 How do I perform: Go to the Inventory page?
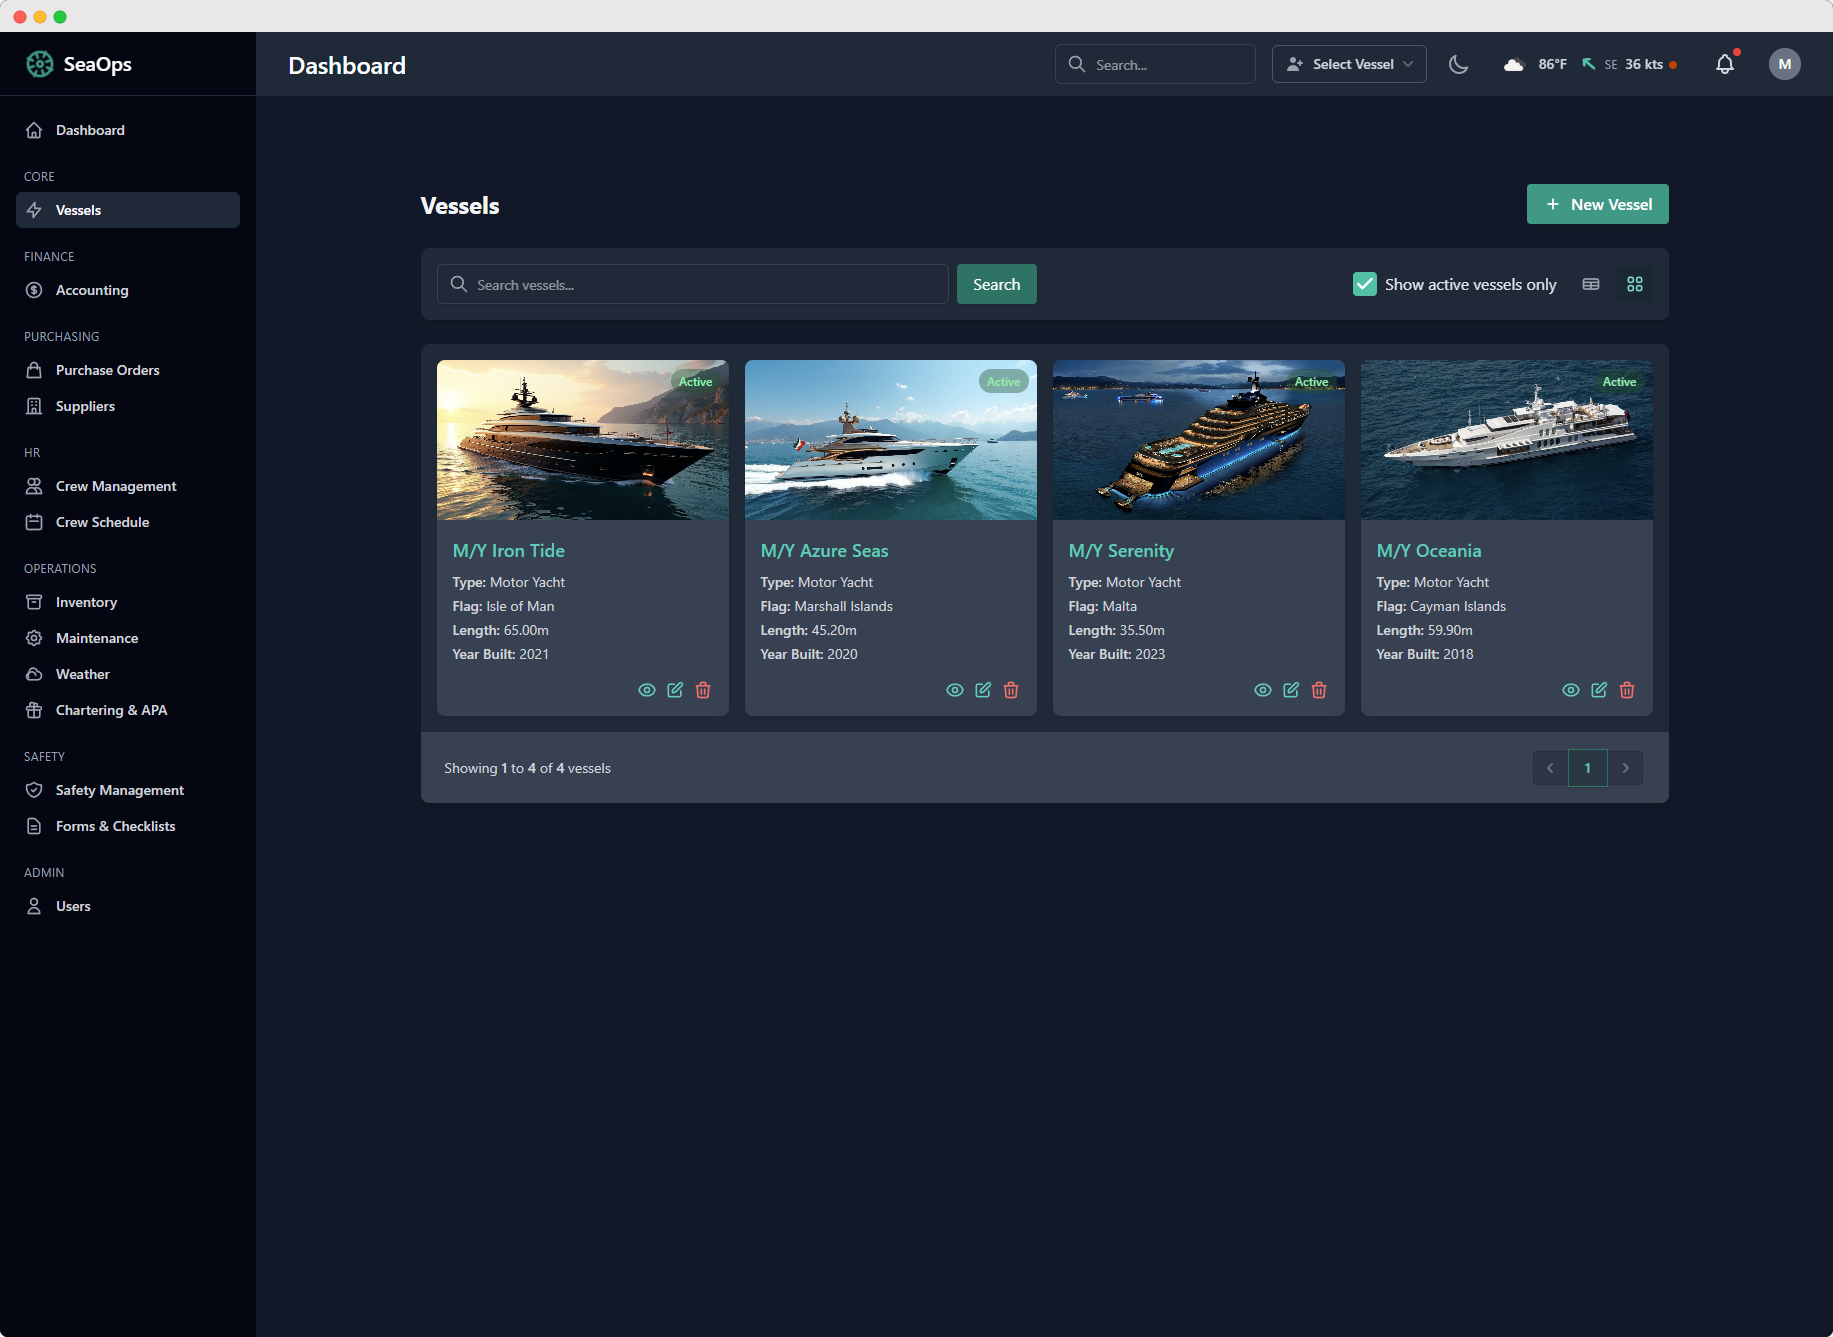coord(84,602)
